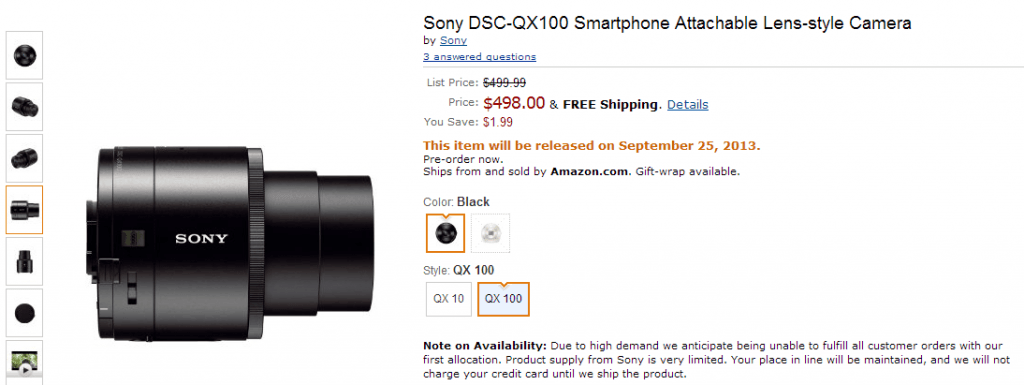Viewport: 1024px width, 385px height.
Task: Open the FREE Shipping Details link
Action: point(688,104)
